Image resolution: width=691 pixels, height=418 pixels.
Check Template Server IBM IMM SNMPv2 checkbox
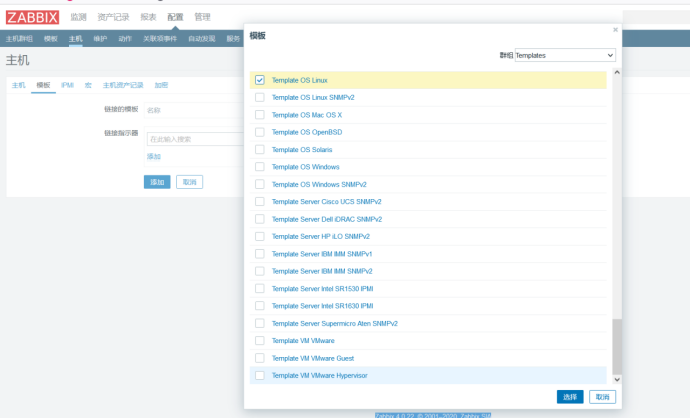[x=260, y=271]
